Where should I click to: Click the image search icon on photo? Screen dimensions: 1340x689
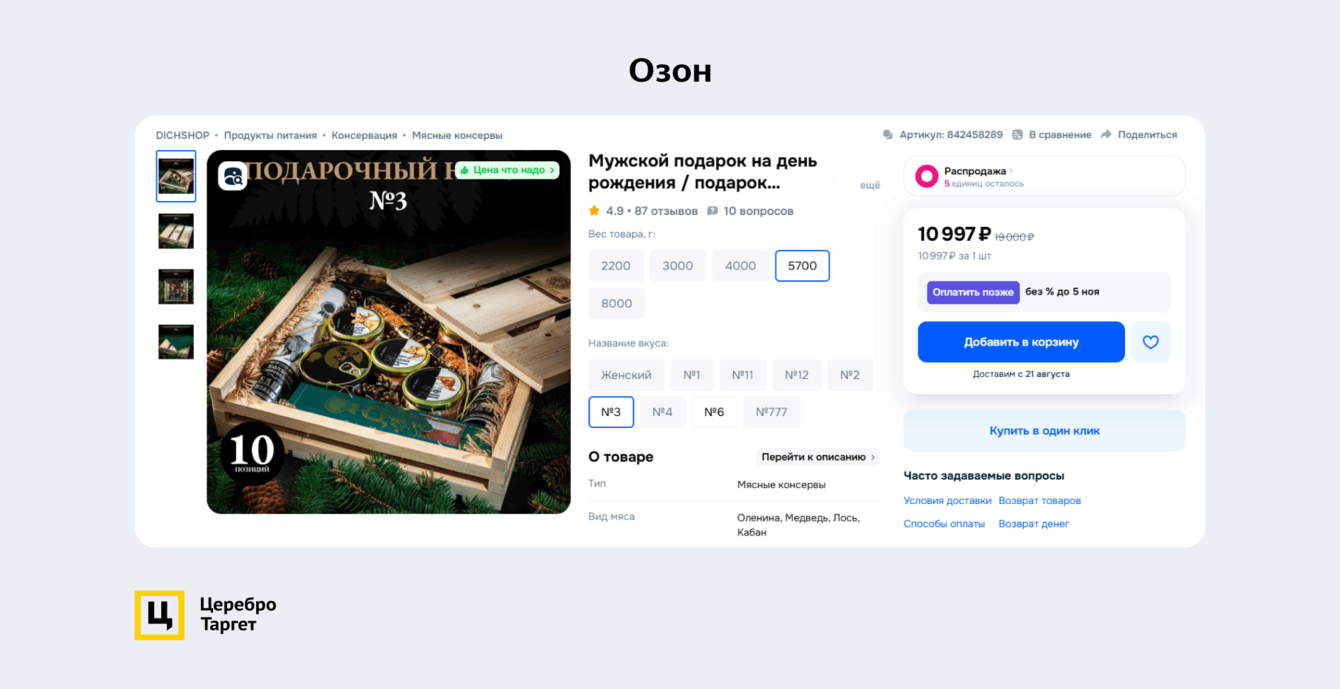pos(233,176)
